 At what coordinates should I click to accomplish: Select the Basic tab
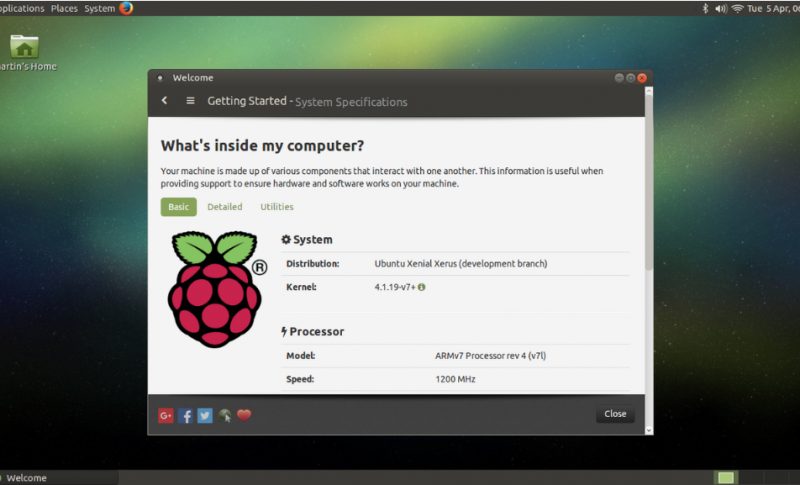click(x=179, y=207)
